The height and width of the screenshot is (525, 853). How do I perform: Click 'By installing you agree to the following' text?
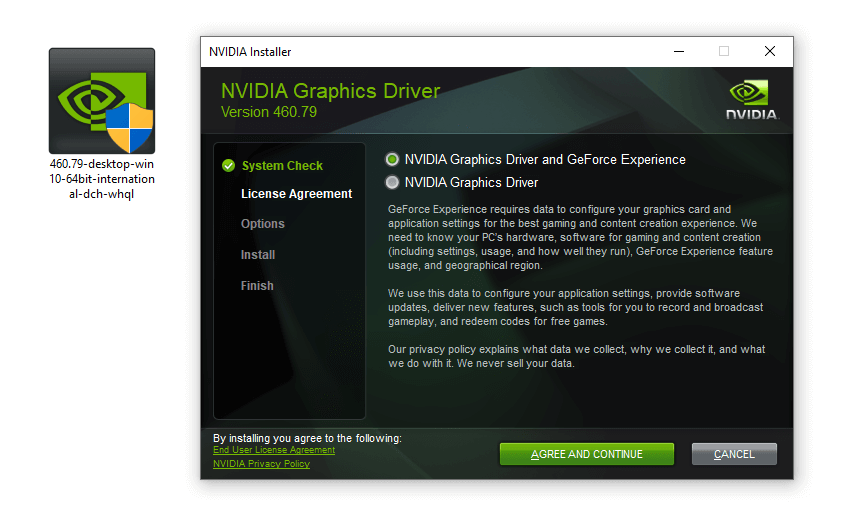pyautogui.click(x=307, y=438)
